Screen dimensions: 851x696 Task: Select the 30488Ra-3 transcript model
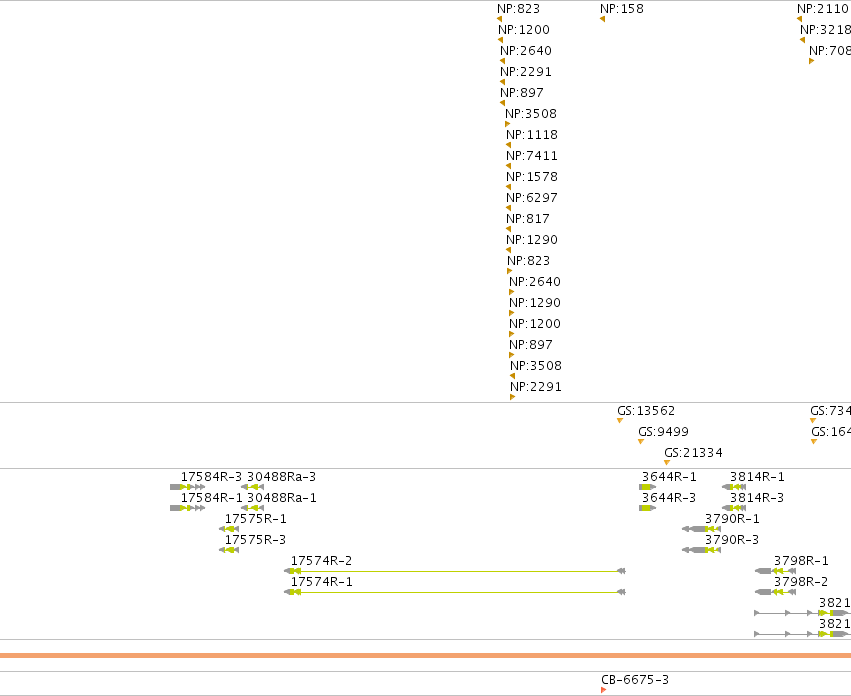(x=252, y=487)
